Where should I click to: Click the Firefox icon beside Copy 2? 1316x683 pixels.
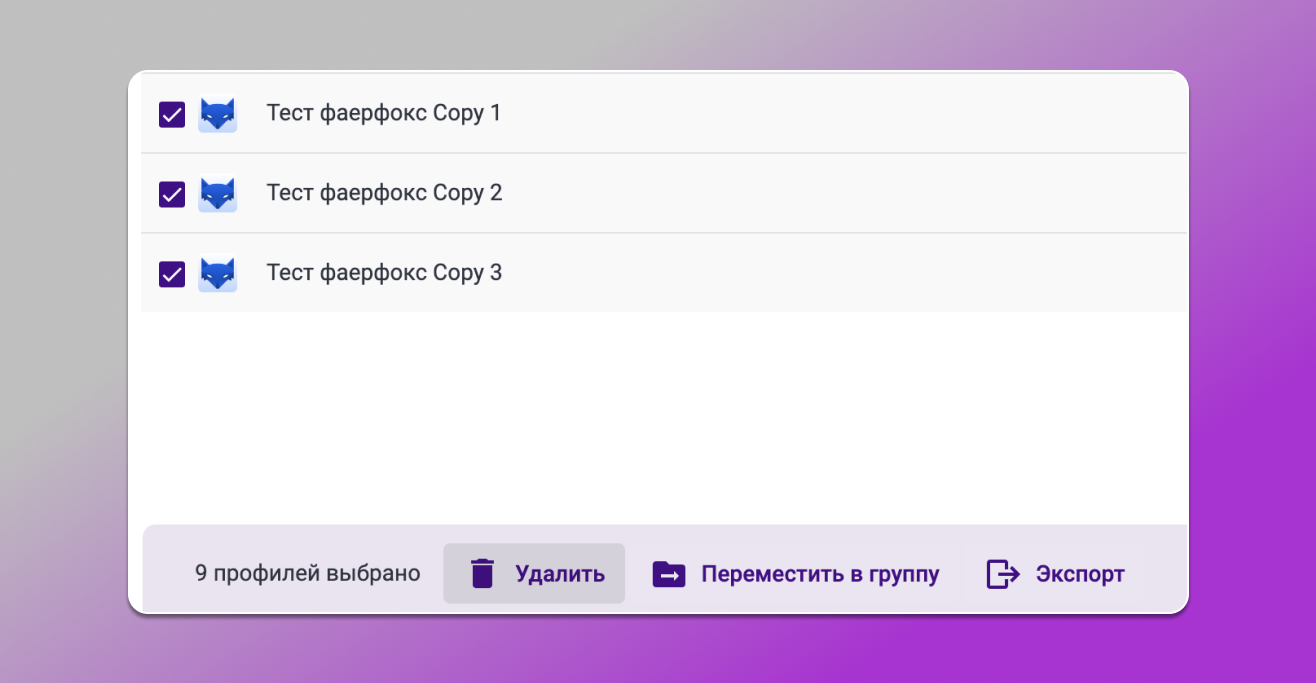218,194
